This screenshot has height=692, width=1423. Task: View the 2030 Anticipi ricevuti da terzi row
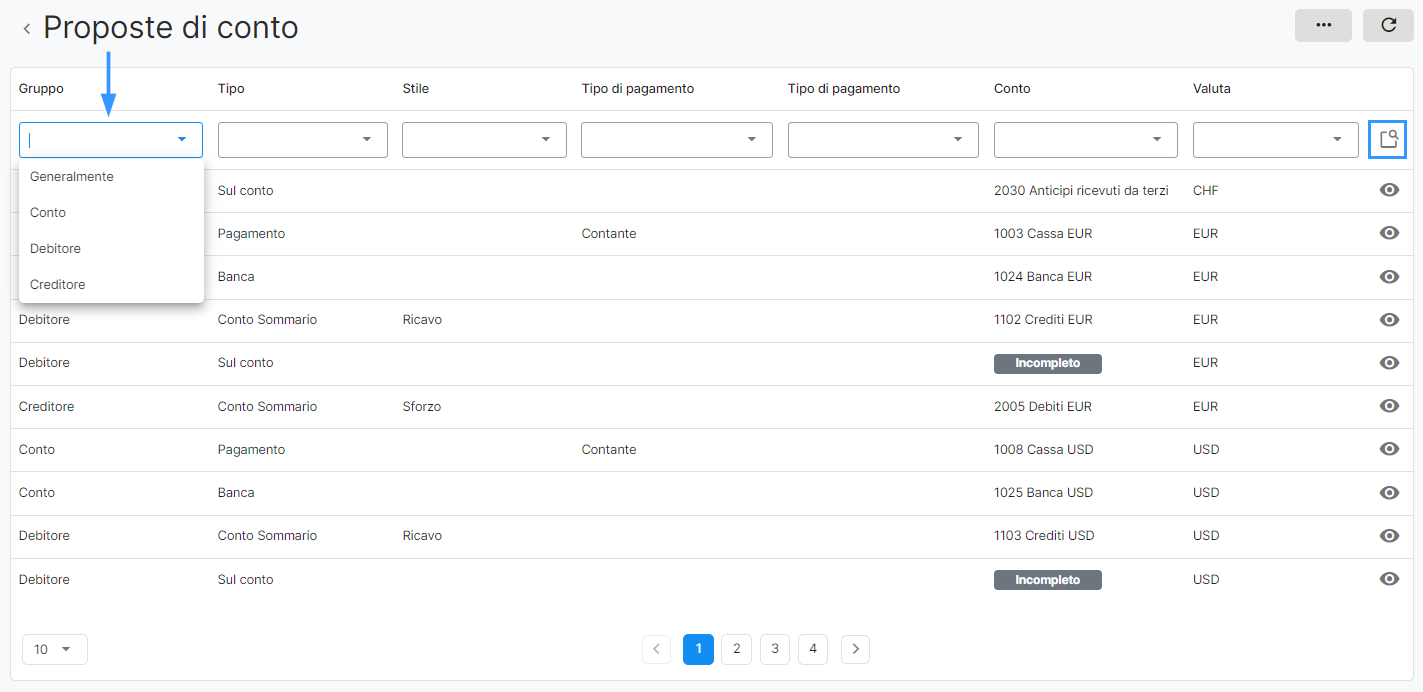coord(1388,190)
